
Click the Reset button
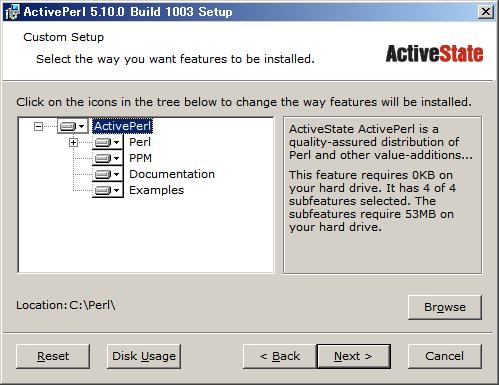pos(53,356)
